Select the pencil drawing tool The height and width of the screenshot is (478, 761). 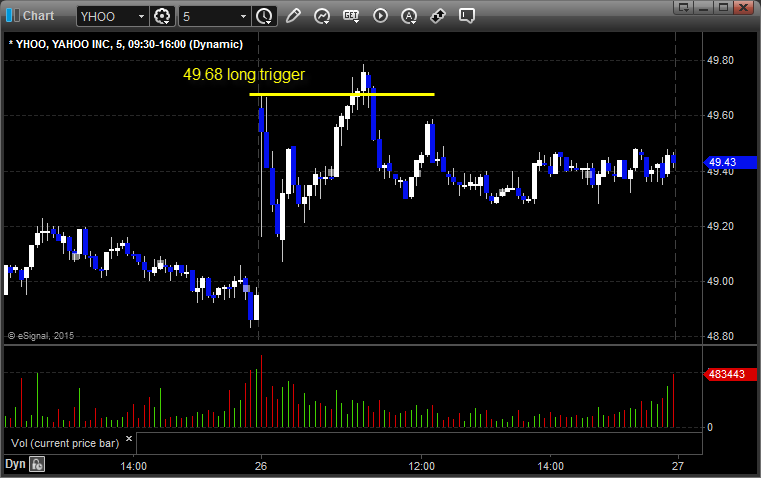point(293,16)
